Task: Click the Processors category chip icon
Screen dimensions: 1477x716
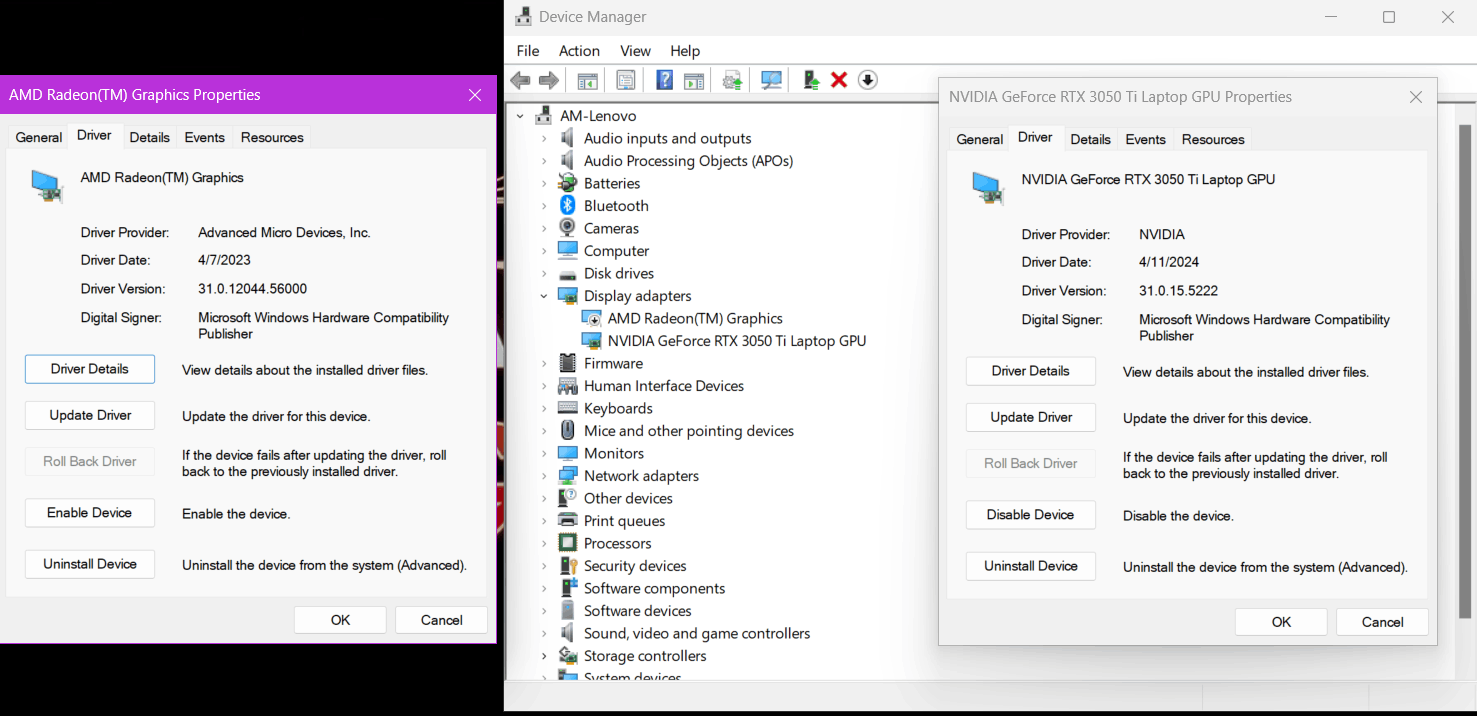Action: click(567, 543)
